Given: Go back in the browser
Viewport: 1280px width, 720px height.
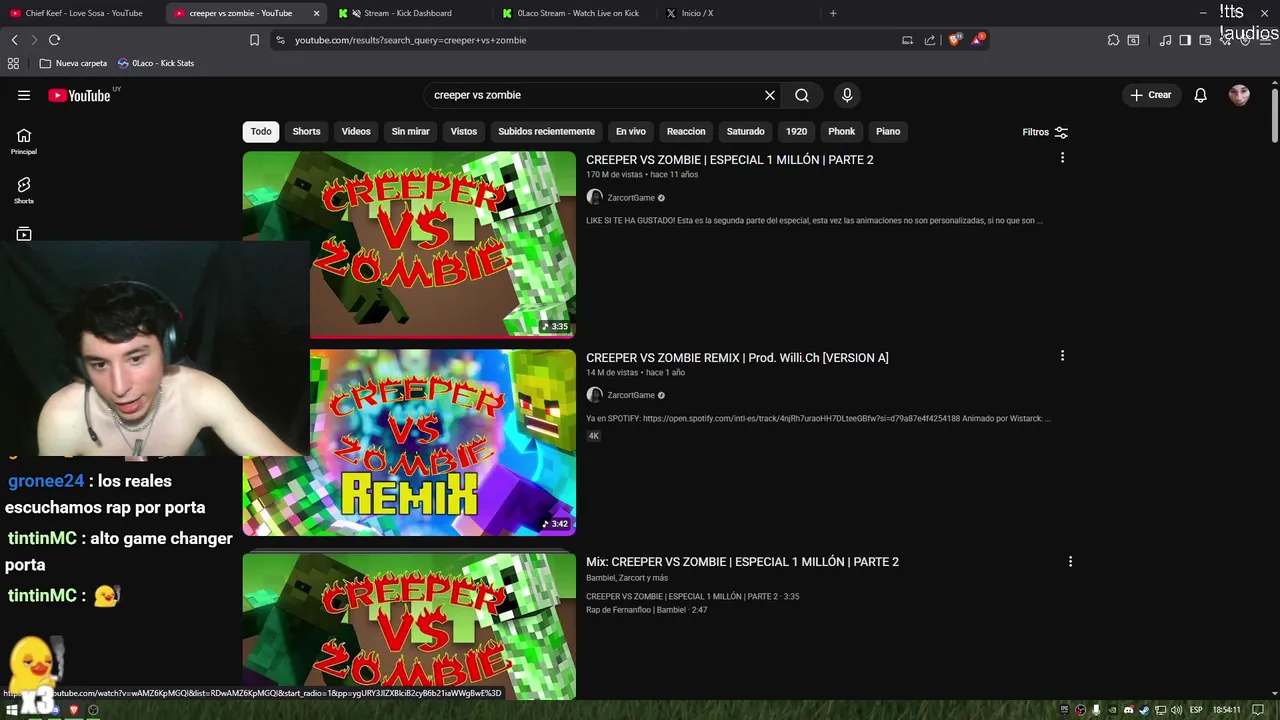Looking at the screenshot, I should tap(14, 40).
